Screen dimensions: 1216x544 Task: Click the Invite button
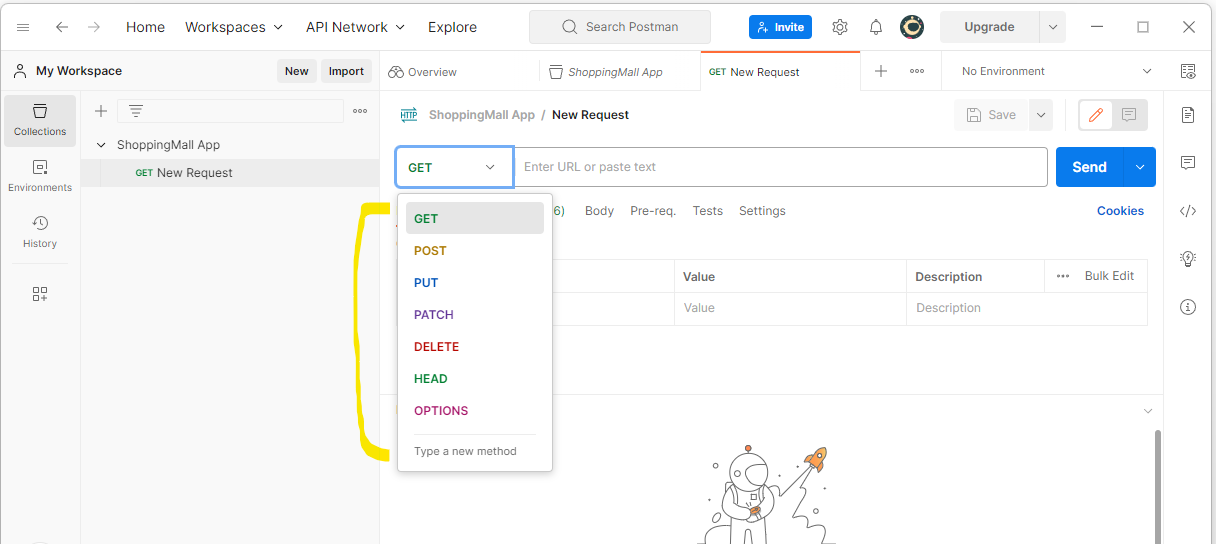tap(780, 27)
